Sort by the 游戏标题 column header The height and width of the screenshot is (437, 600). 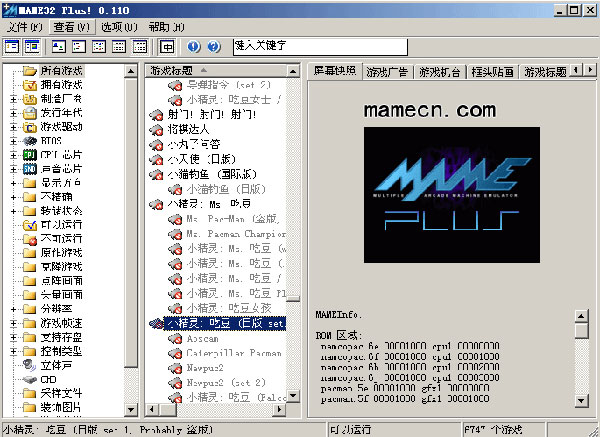pyautogui.click(x=215, y=70)
